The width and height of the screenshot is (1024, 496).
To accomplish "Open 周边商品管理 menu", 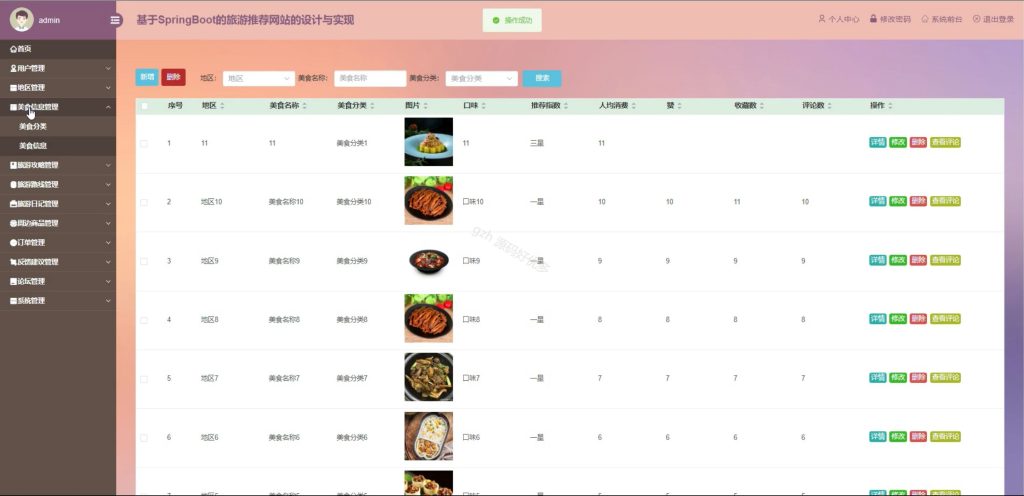I will 58,223.
